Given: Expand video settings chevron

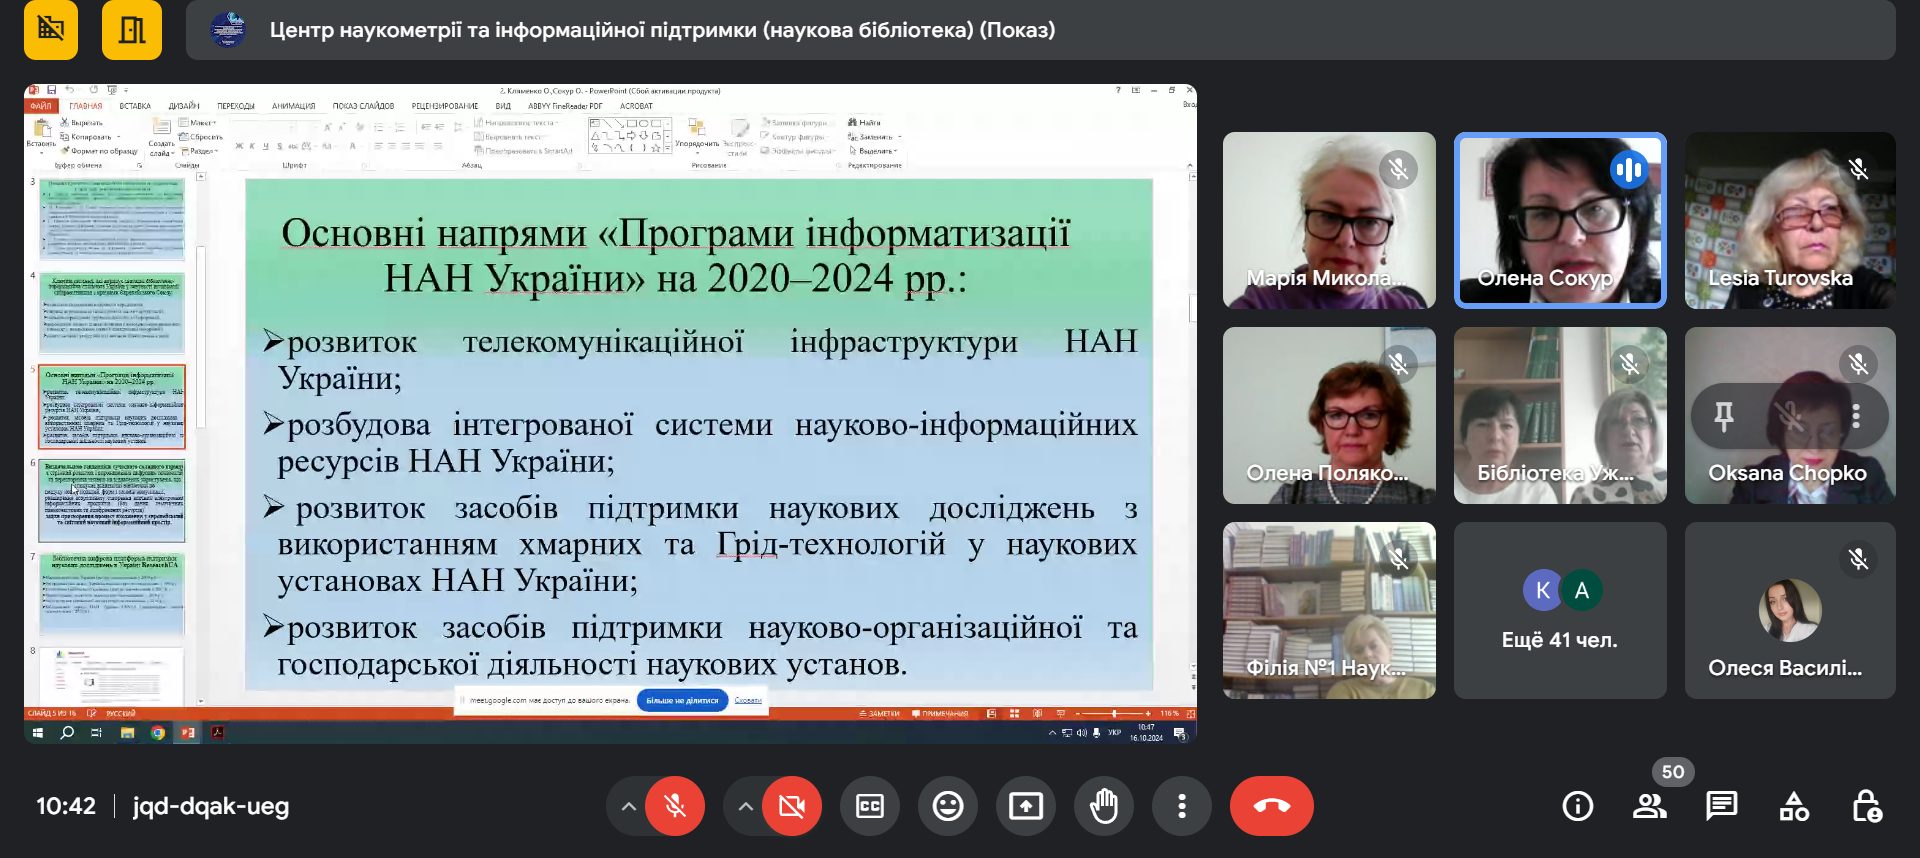Looking at the screenshot, I should point(745,806).
